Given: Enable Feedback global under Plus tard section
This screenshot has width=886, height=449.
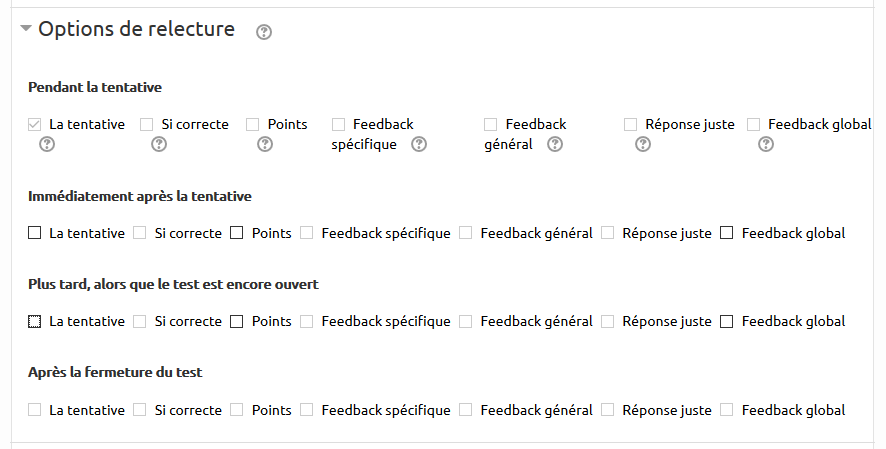Looking at the screenshot, I should click(727, 322).
